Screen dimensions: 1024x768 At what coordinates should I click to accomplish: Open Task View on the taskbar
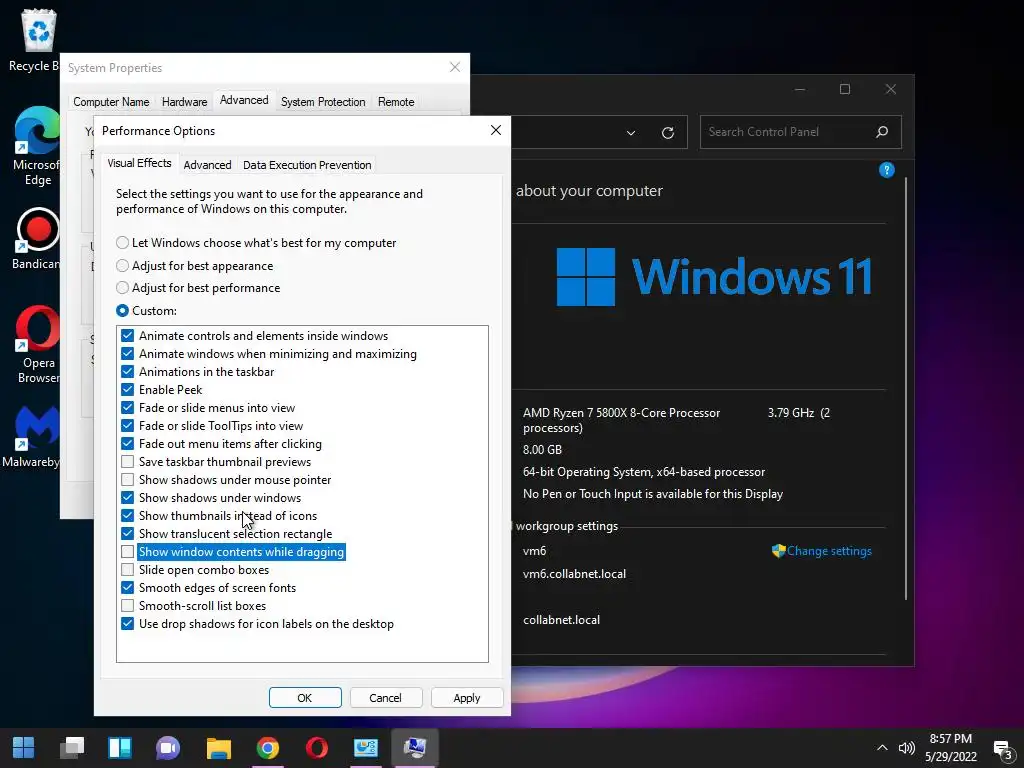[x=72, y=748]
